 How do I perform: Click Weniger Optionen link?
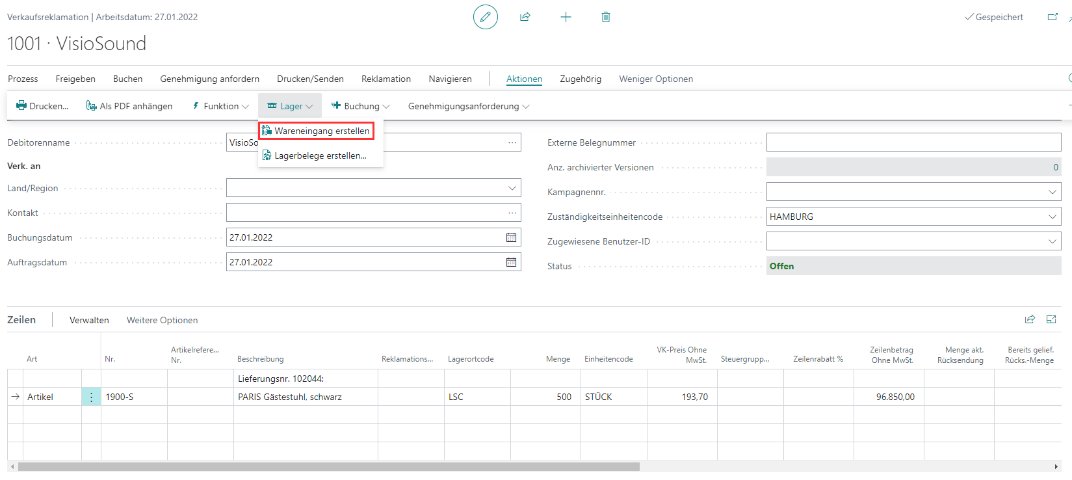tap(655, 79)
